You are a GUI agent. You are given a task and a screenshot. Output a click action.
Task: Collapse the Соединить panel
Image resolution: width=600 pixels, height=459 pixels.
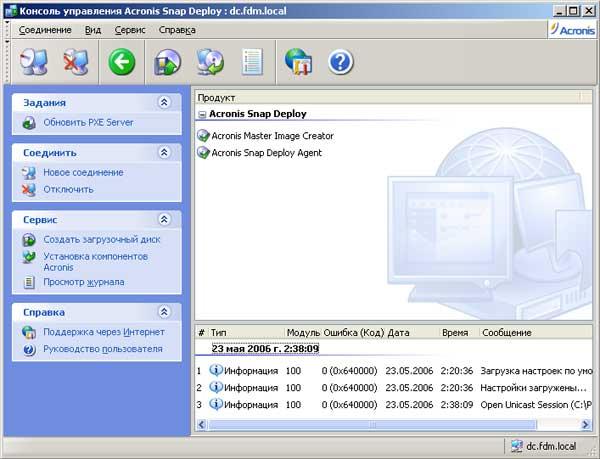(x=164, y=152)
